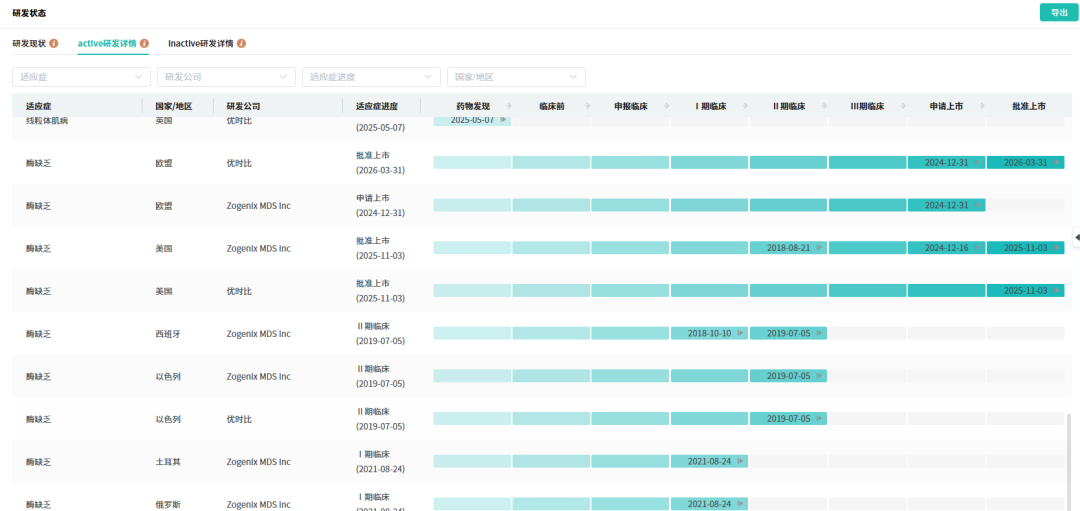Open the 适应症进度 filter dropdown
This screenshot has width=1080, height=511.
tap(370, 77)
